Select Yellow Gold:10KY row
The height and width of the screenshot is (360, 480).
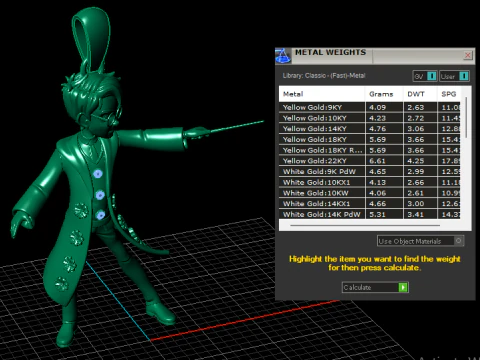coord(370,118)
